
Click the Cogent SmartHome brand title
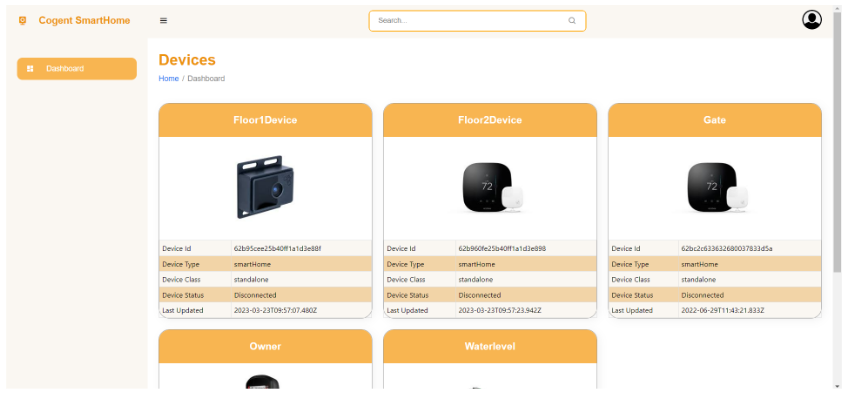click(84, 20)
